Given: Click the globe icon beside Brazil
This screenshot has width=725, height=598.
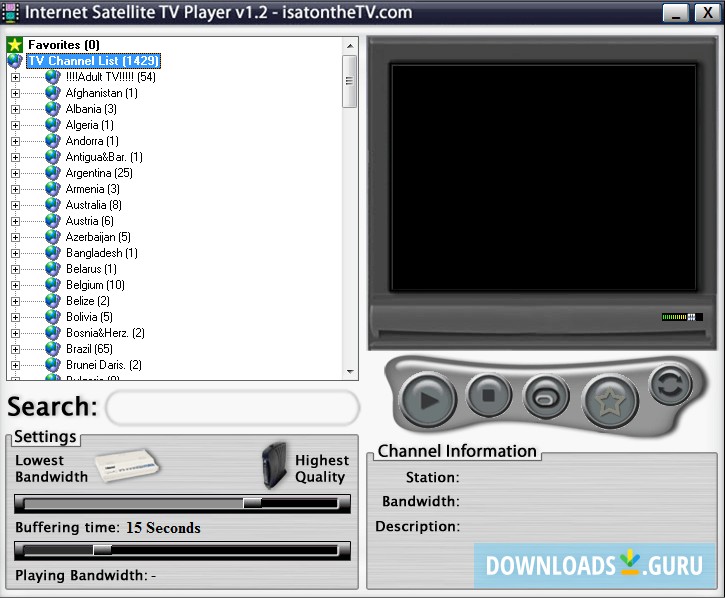Looking at the screenshot, I should click(53, 348).
